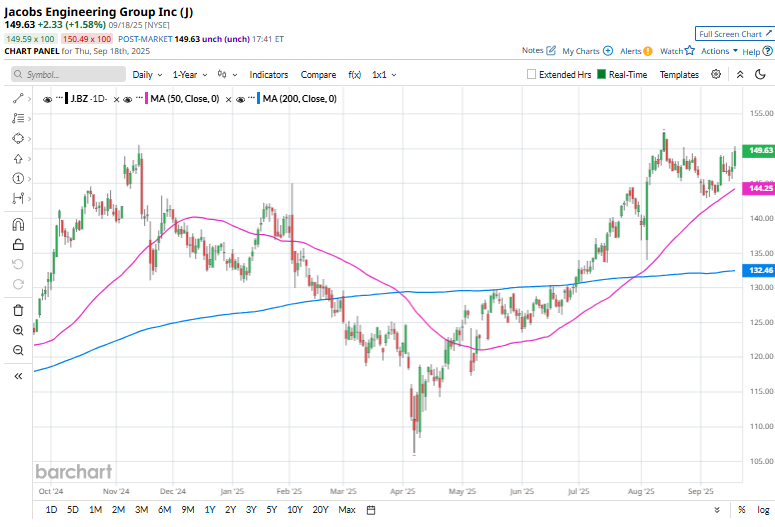This screenshot has width=775, height=527.
Task: Open the f(x) expressions menu
Action: [354, 75]
